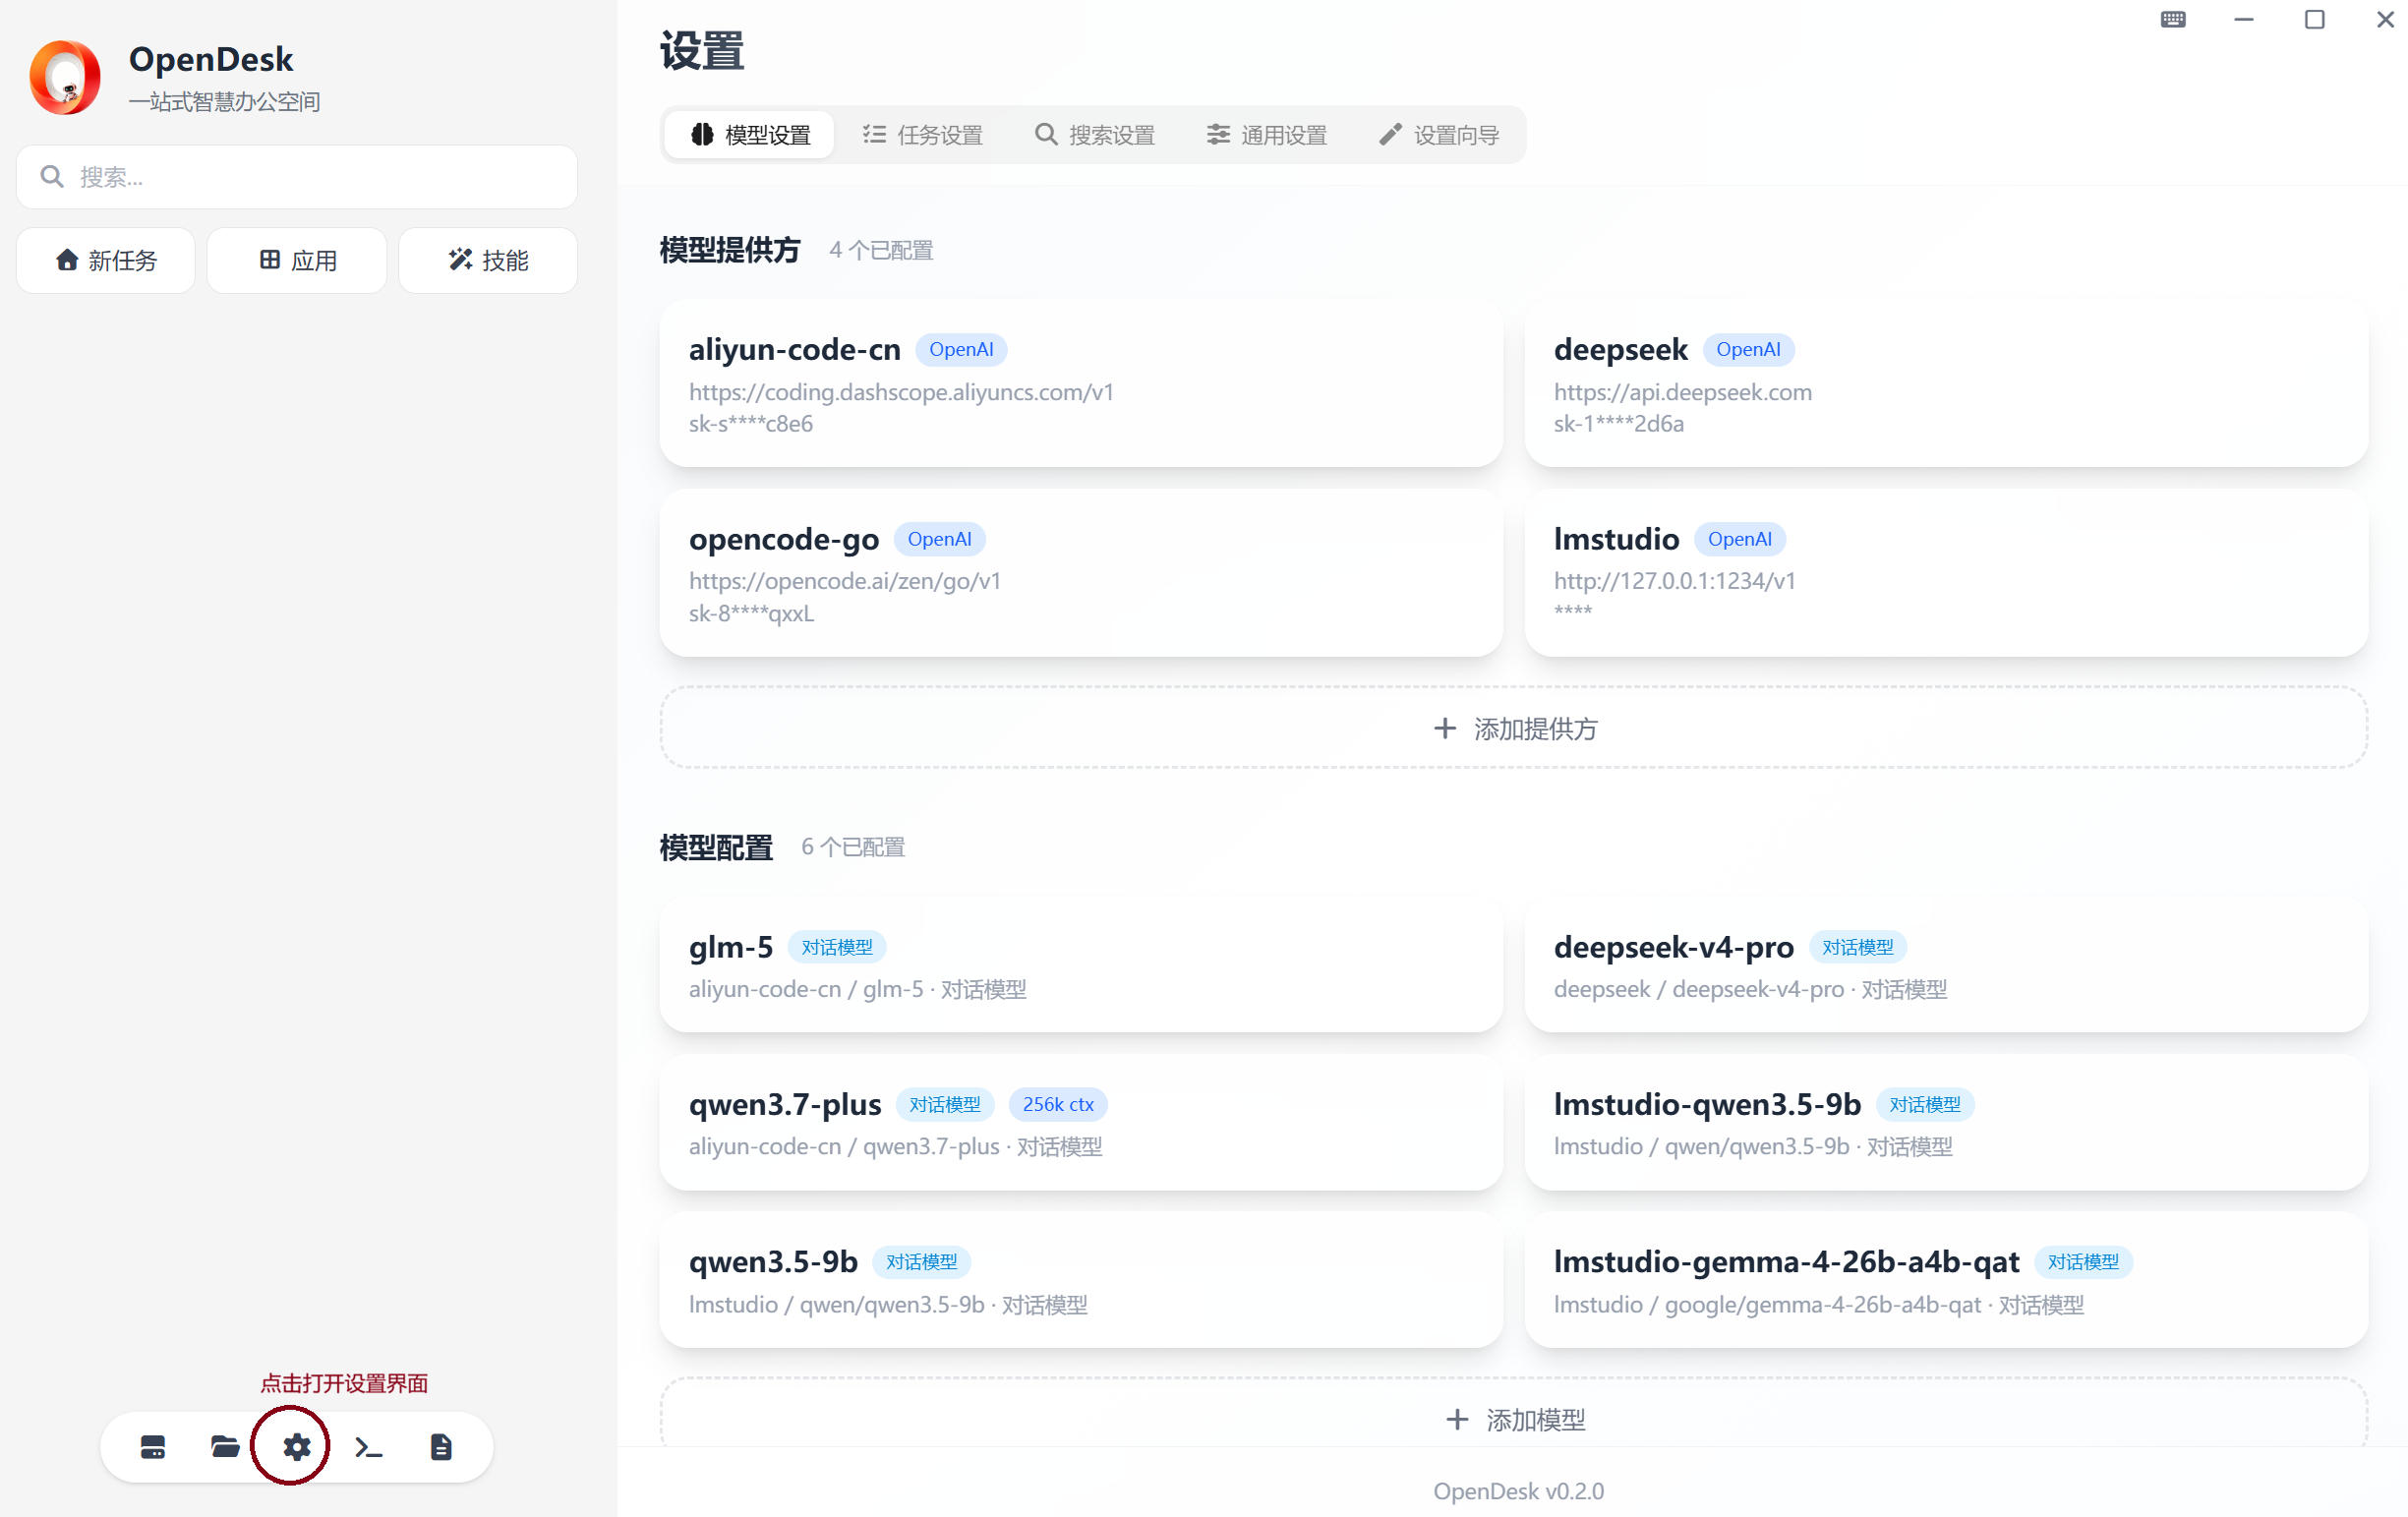Viewport: 2408px width, 1517px height.
Task: Open settings via gear icon in dock
Action: click(296, 1446)
